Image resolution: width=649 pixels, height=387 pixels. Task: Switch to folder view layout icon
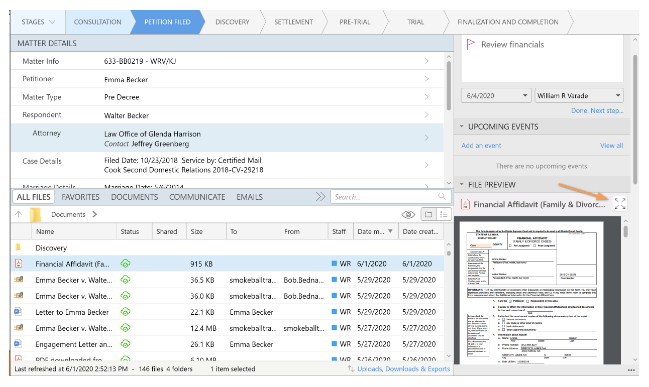(x=428, y=214)
